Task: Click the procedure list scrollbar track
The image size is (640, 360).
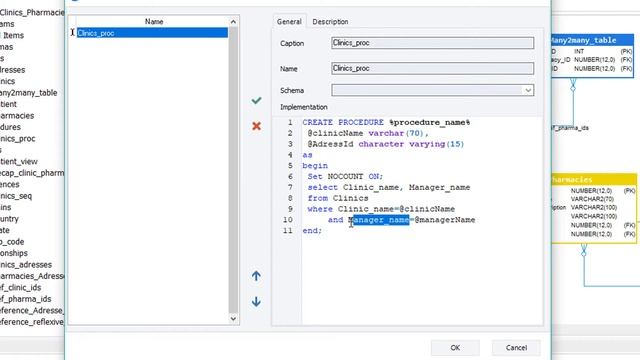Action: 233,170
